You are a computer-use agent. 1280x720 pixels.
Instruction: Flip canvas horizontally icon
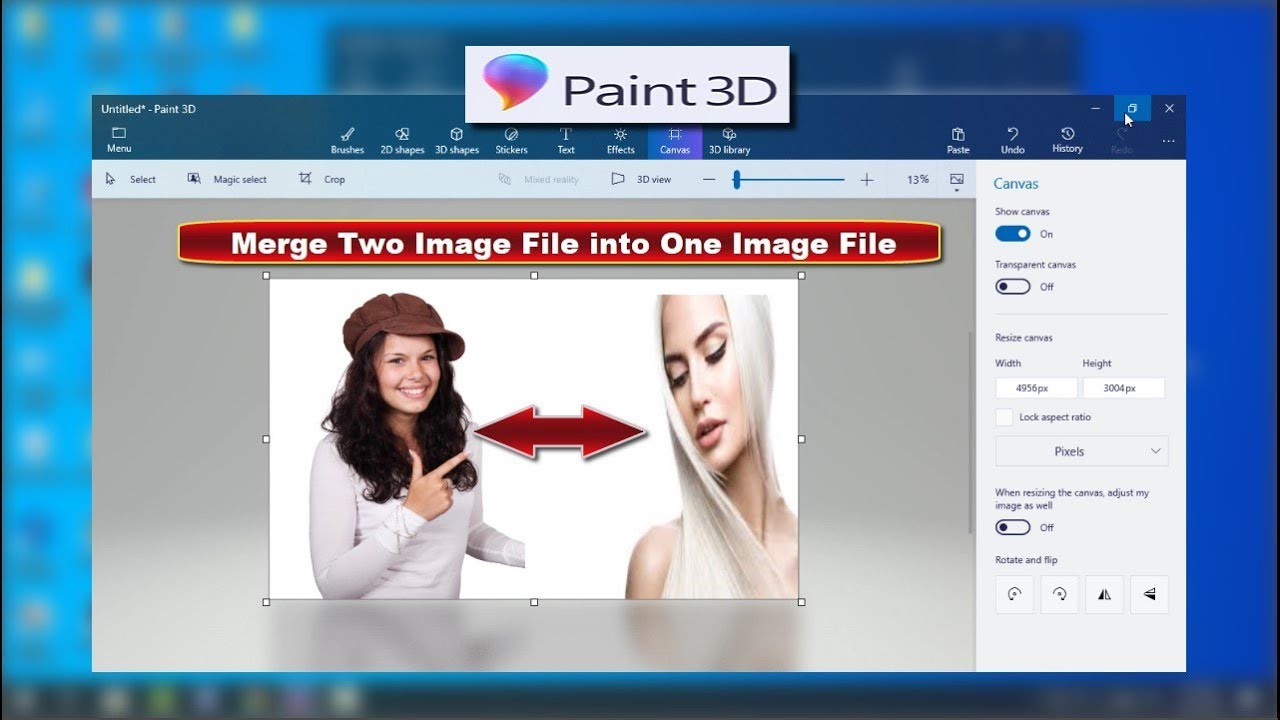pyautogui.click(x=1105, y=594)
